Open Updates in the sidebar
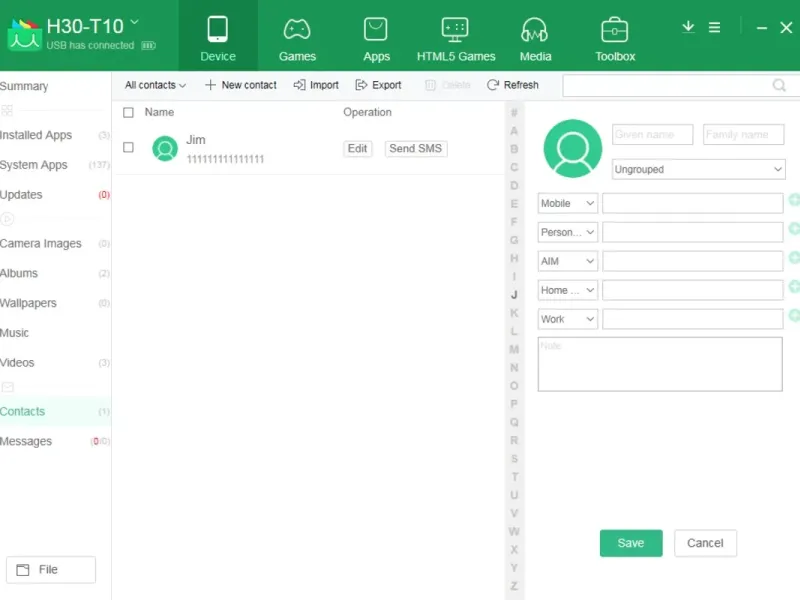This screenshot has height=600, width=800. click(x=55, y=194)
